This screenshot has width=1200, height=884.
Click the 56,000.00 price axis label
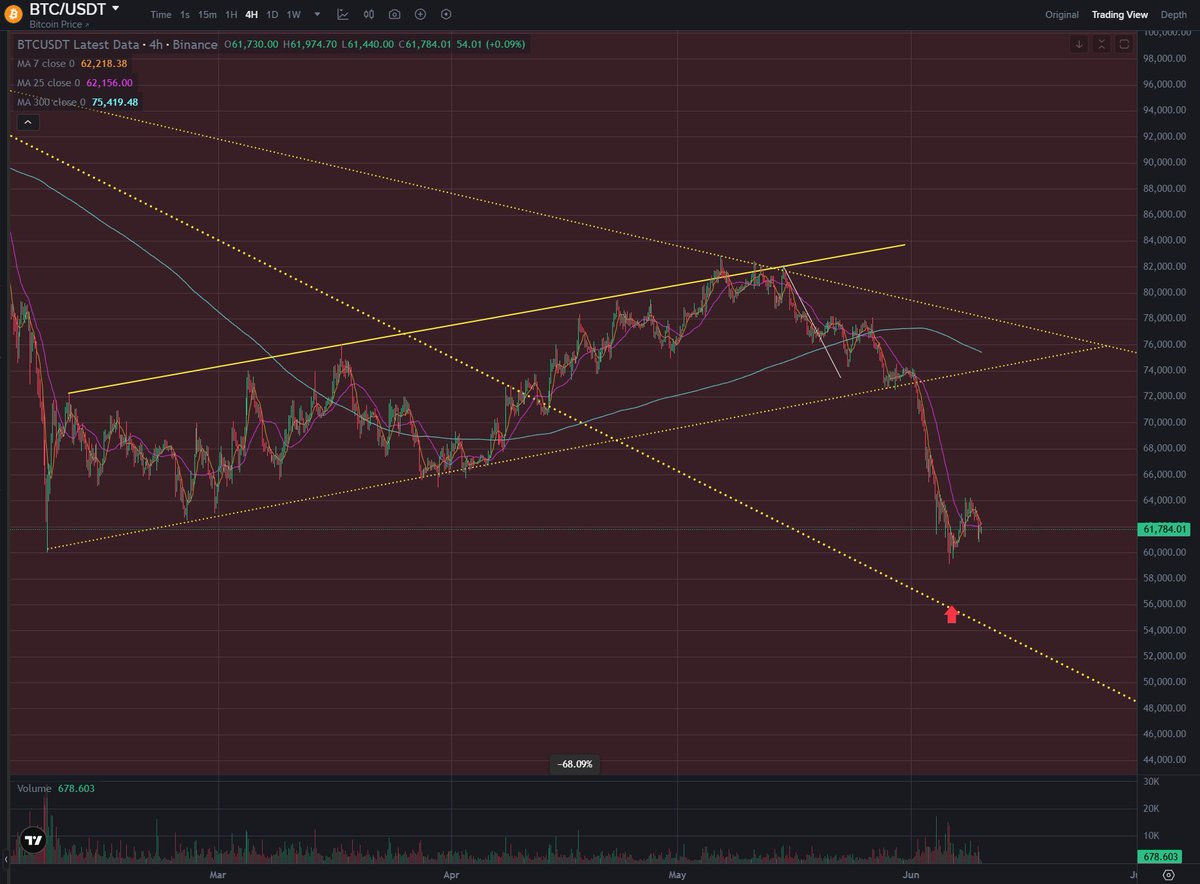coord(1166,604)
